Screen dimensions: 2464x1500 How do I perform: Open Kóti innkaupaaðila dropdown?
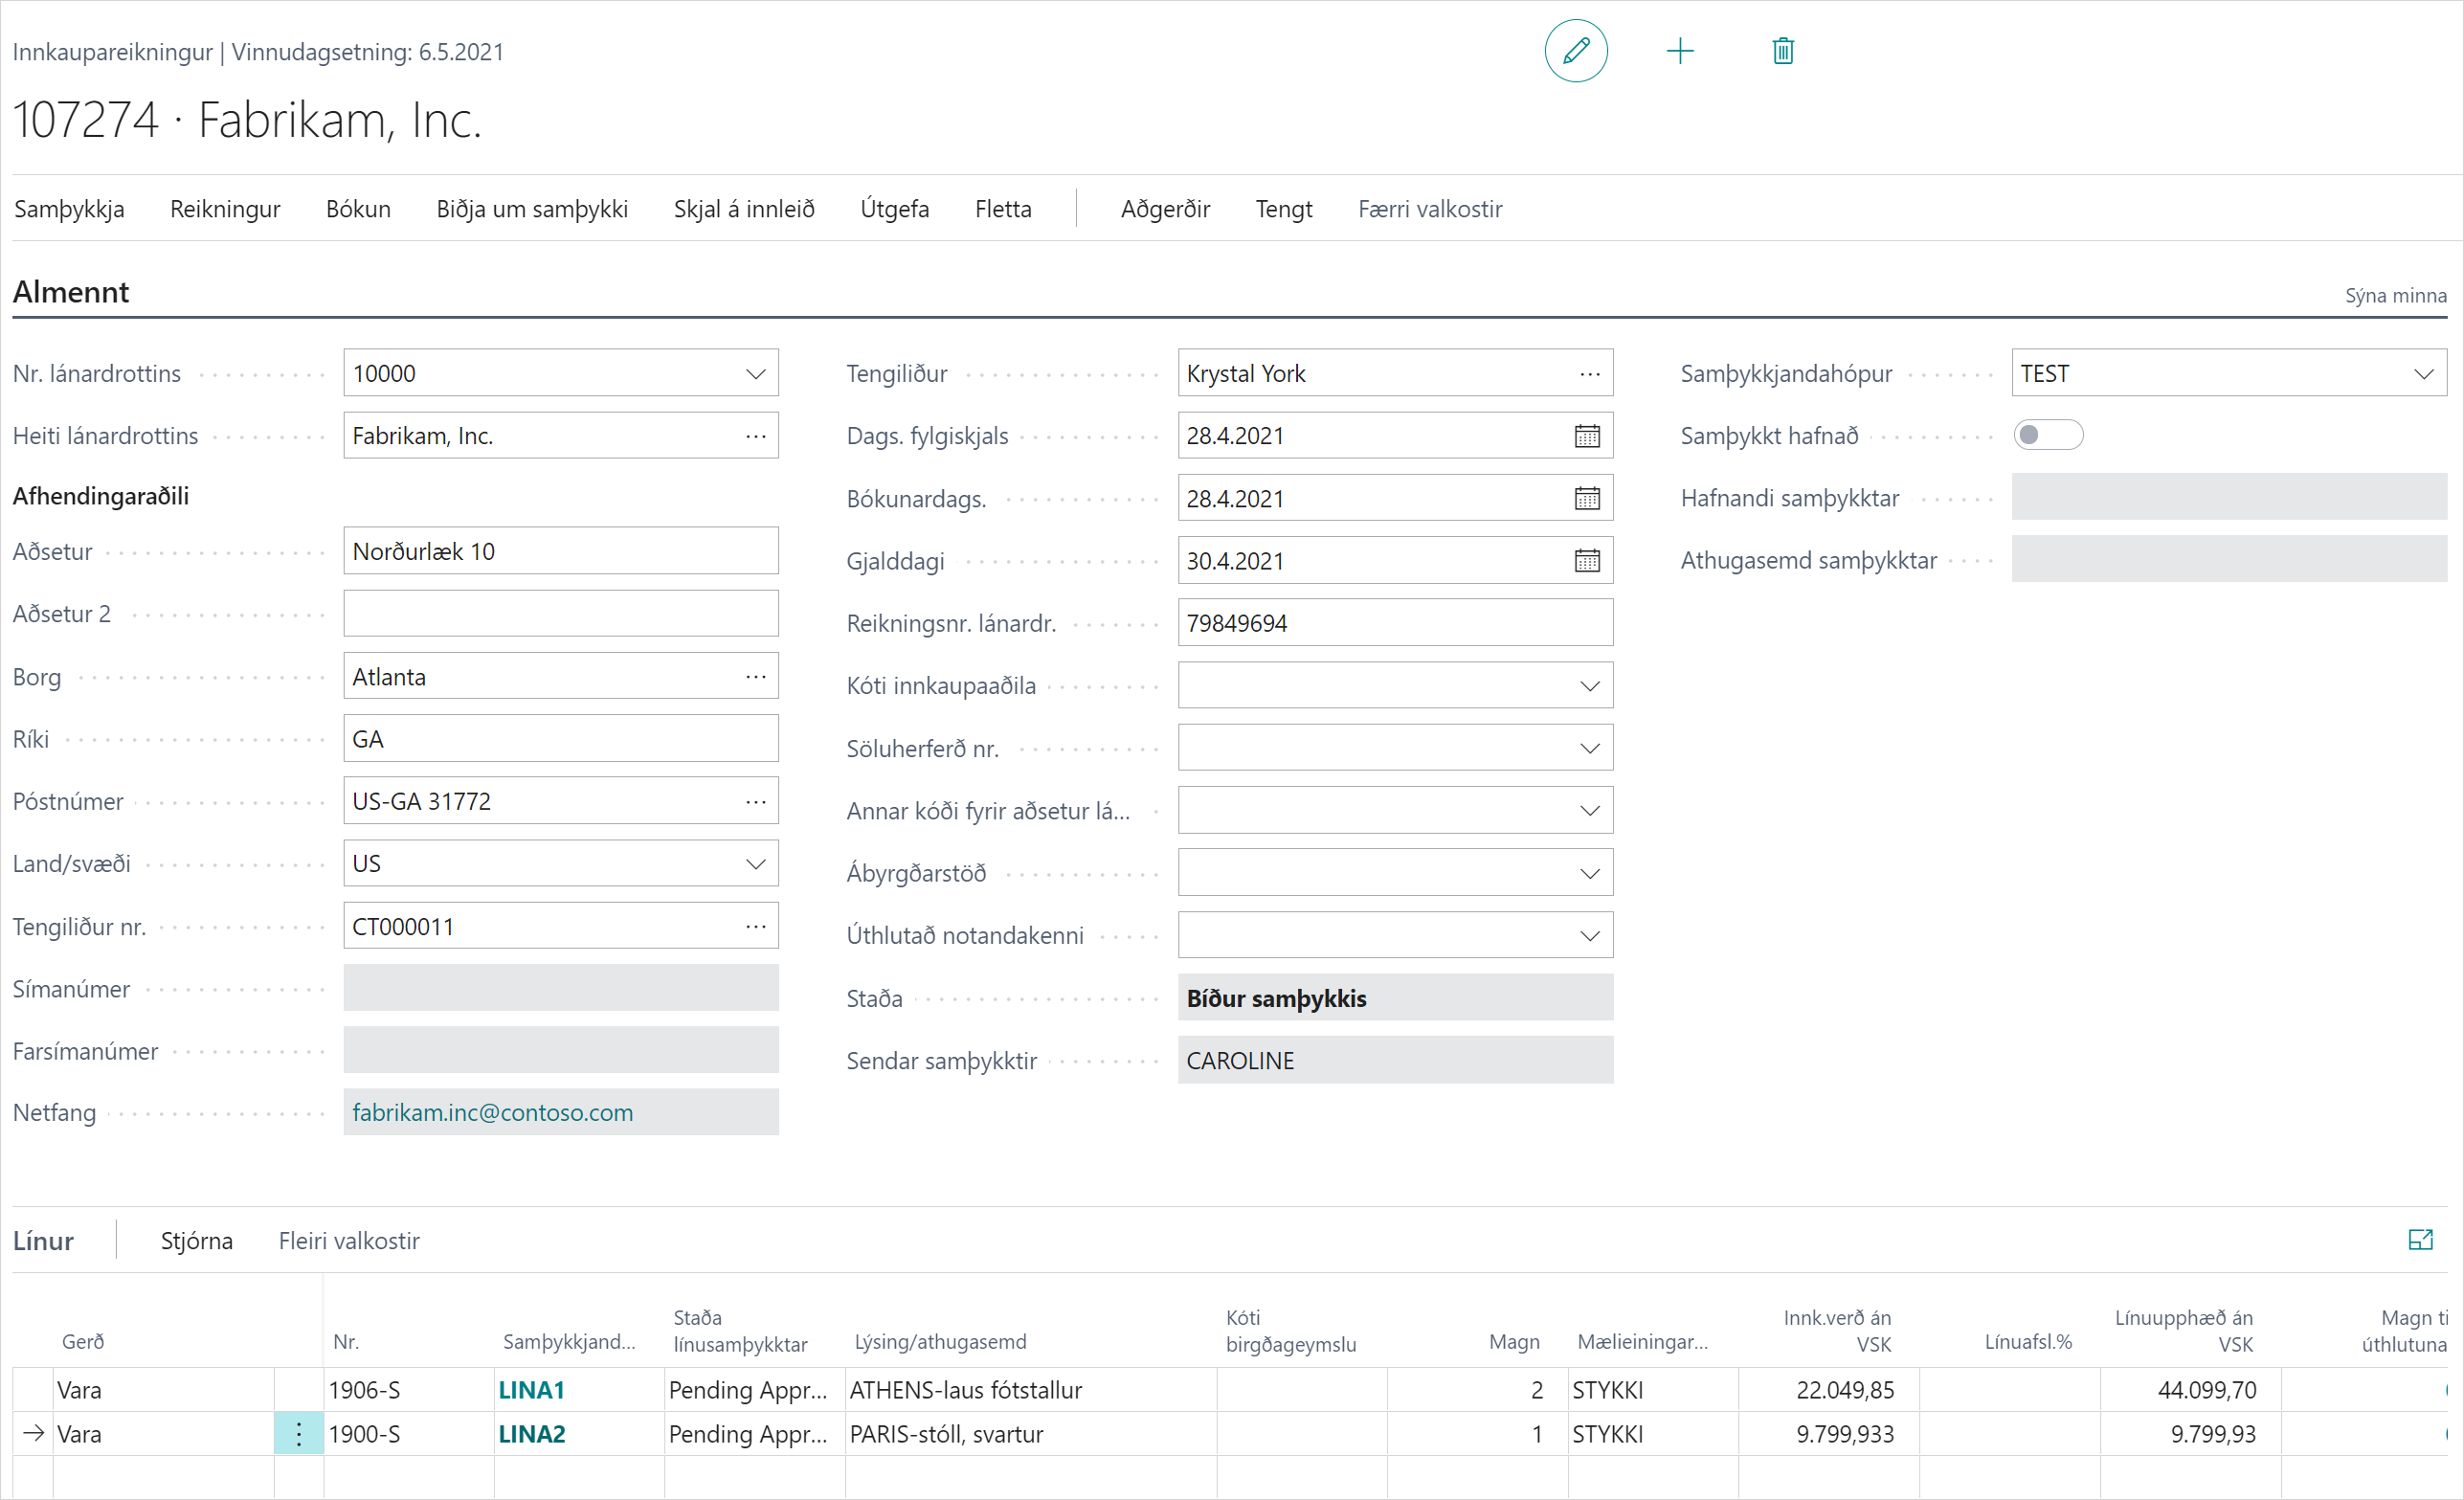(1589, 686)
